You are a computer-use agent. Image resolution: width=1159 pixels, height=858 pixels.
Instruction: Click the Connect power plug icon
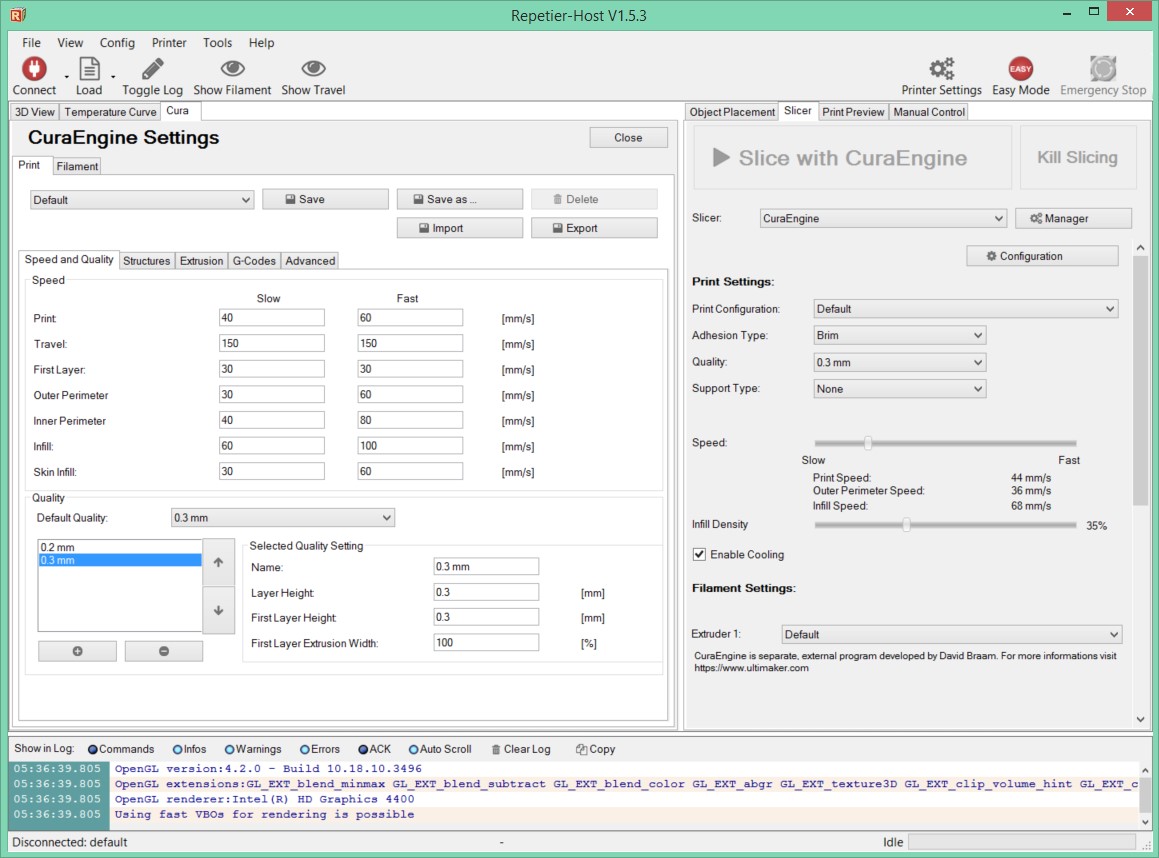point(34,69)
